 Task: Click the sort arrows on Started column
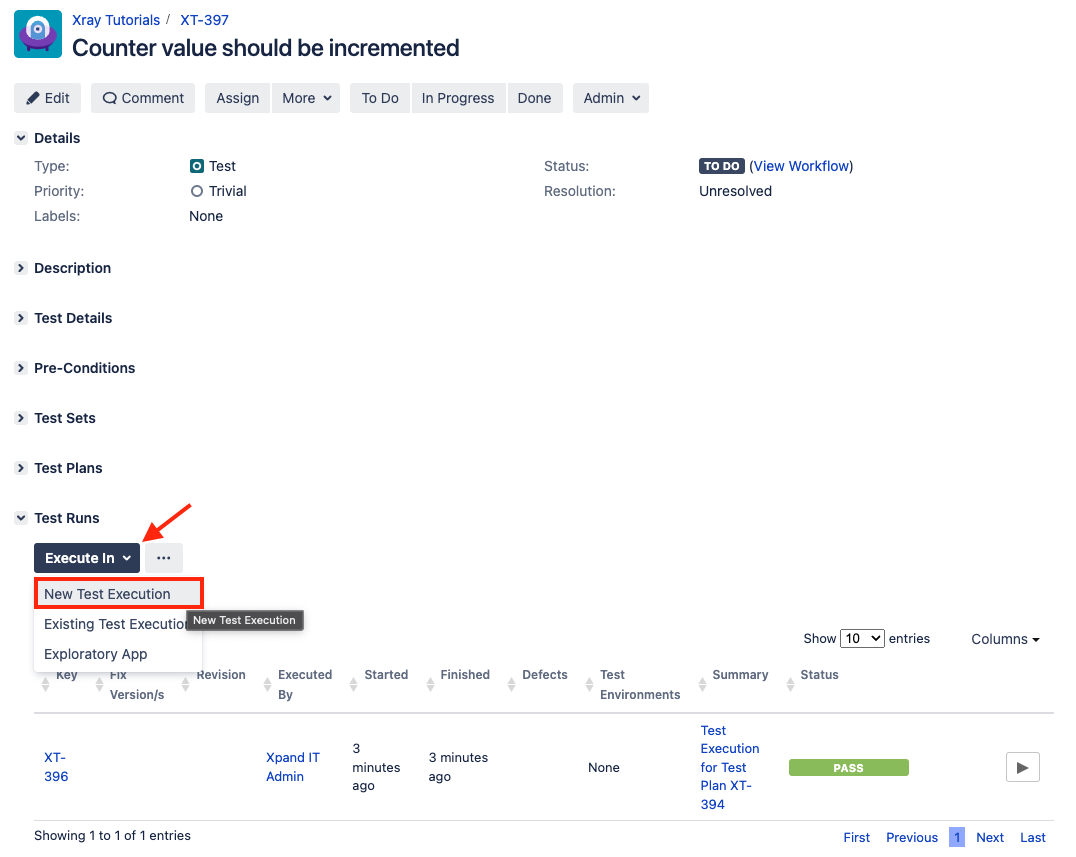tap(353, 684)
